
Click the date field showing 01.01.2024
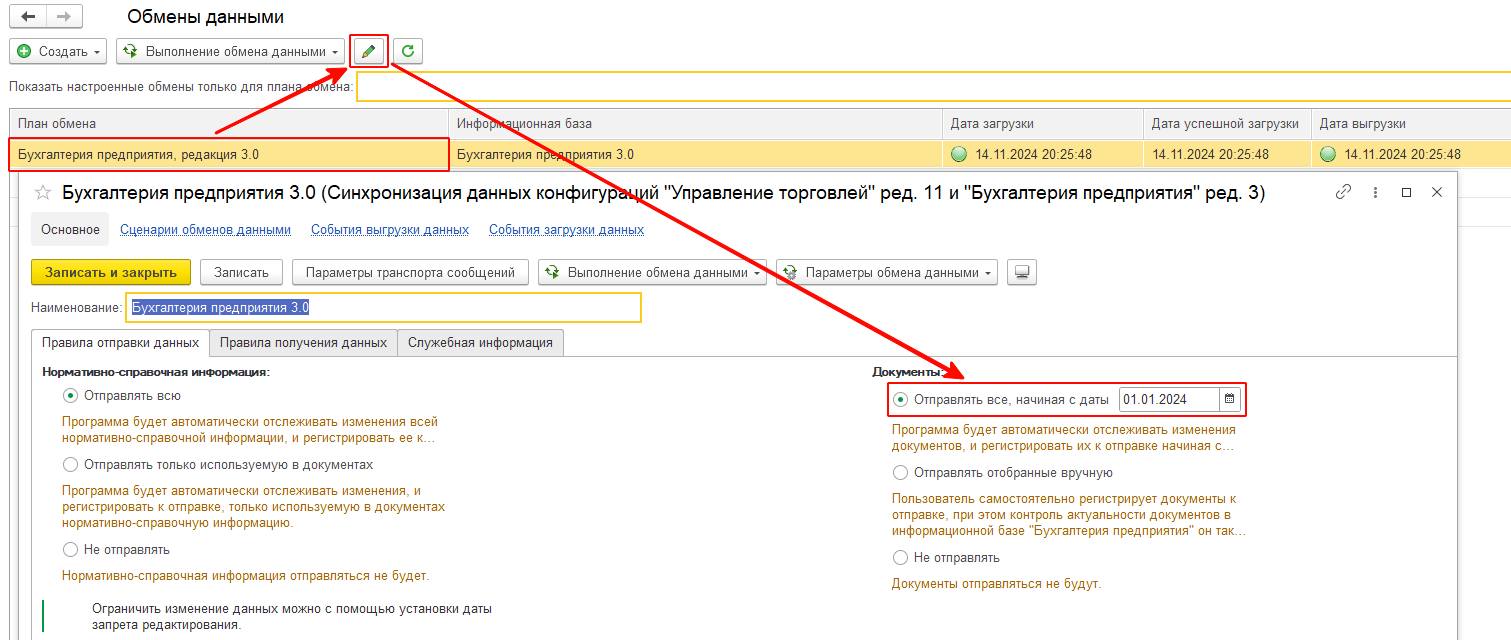tap(1169, 399)
